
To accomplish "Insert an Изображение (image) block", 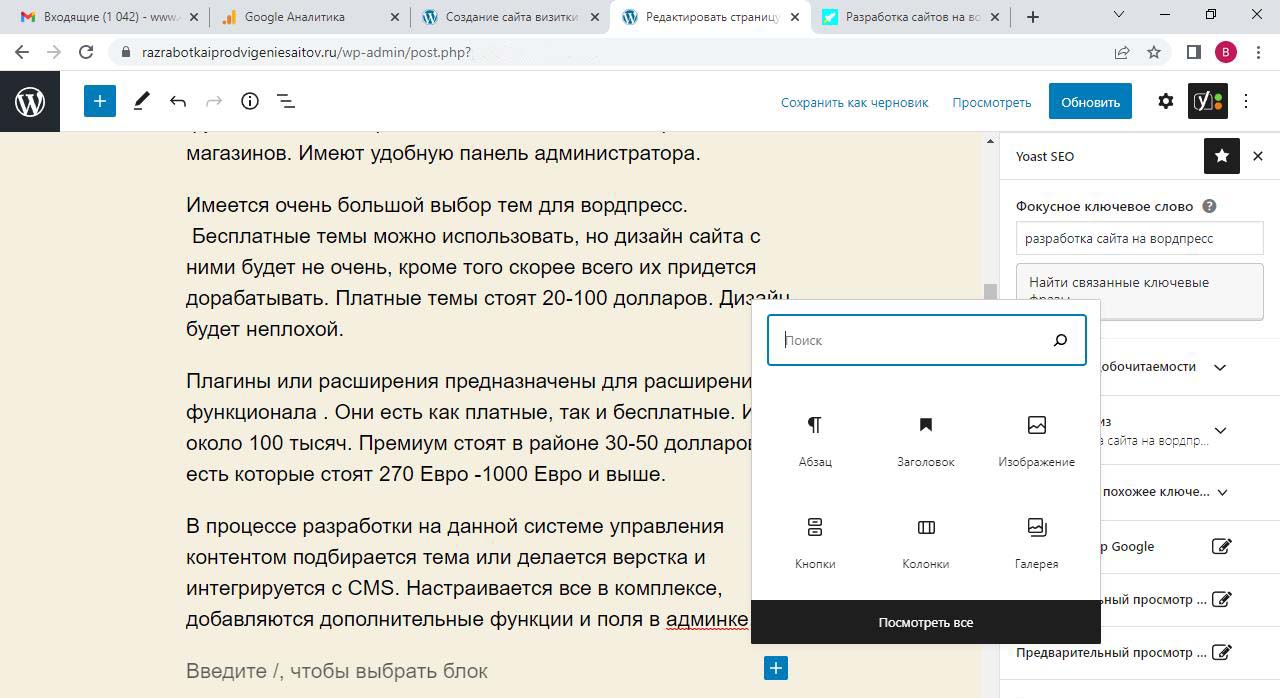I will [1036, 440].
